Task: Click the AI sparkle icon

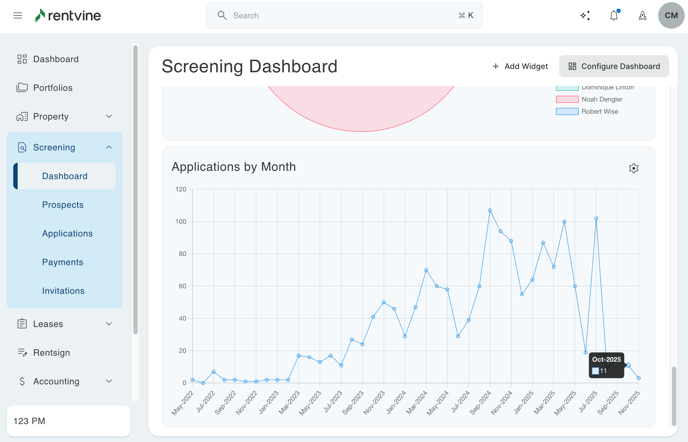Action: (x=585, y=16)
